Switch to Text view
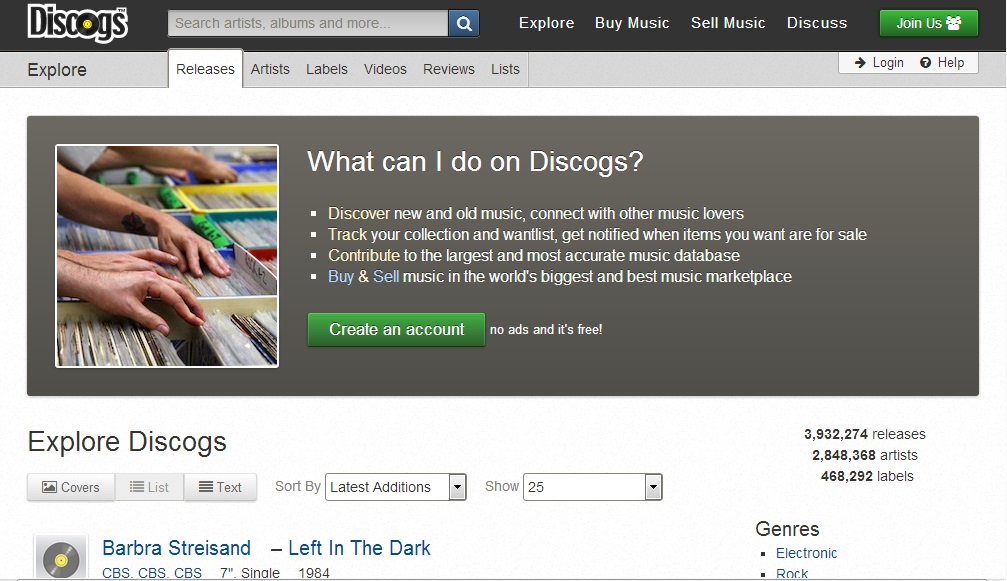 coord(220,487)
